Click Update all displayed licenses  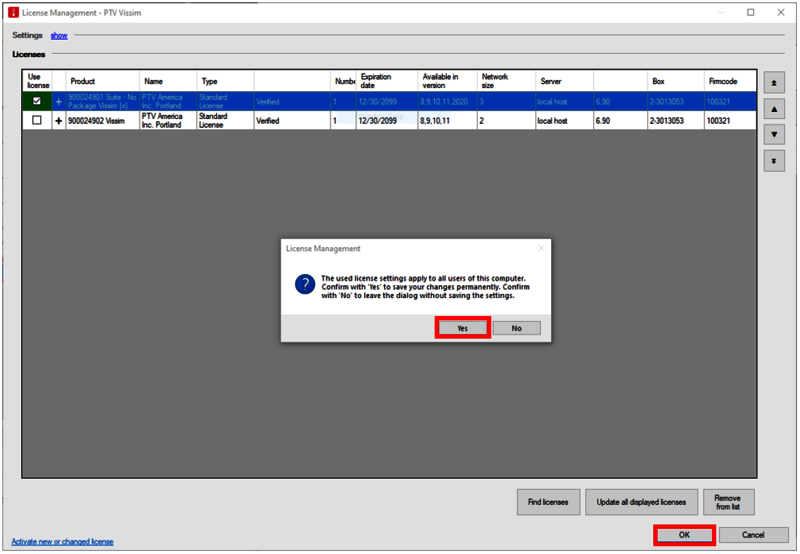coord(640,502)
